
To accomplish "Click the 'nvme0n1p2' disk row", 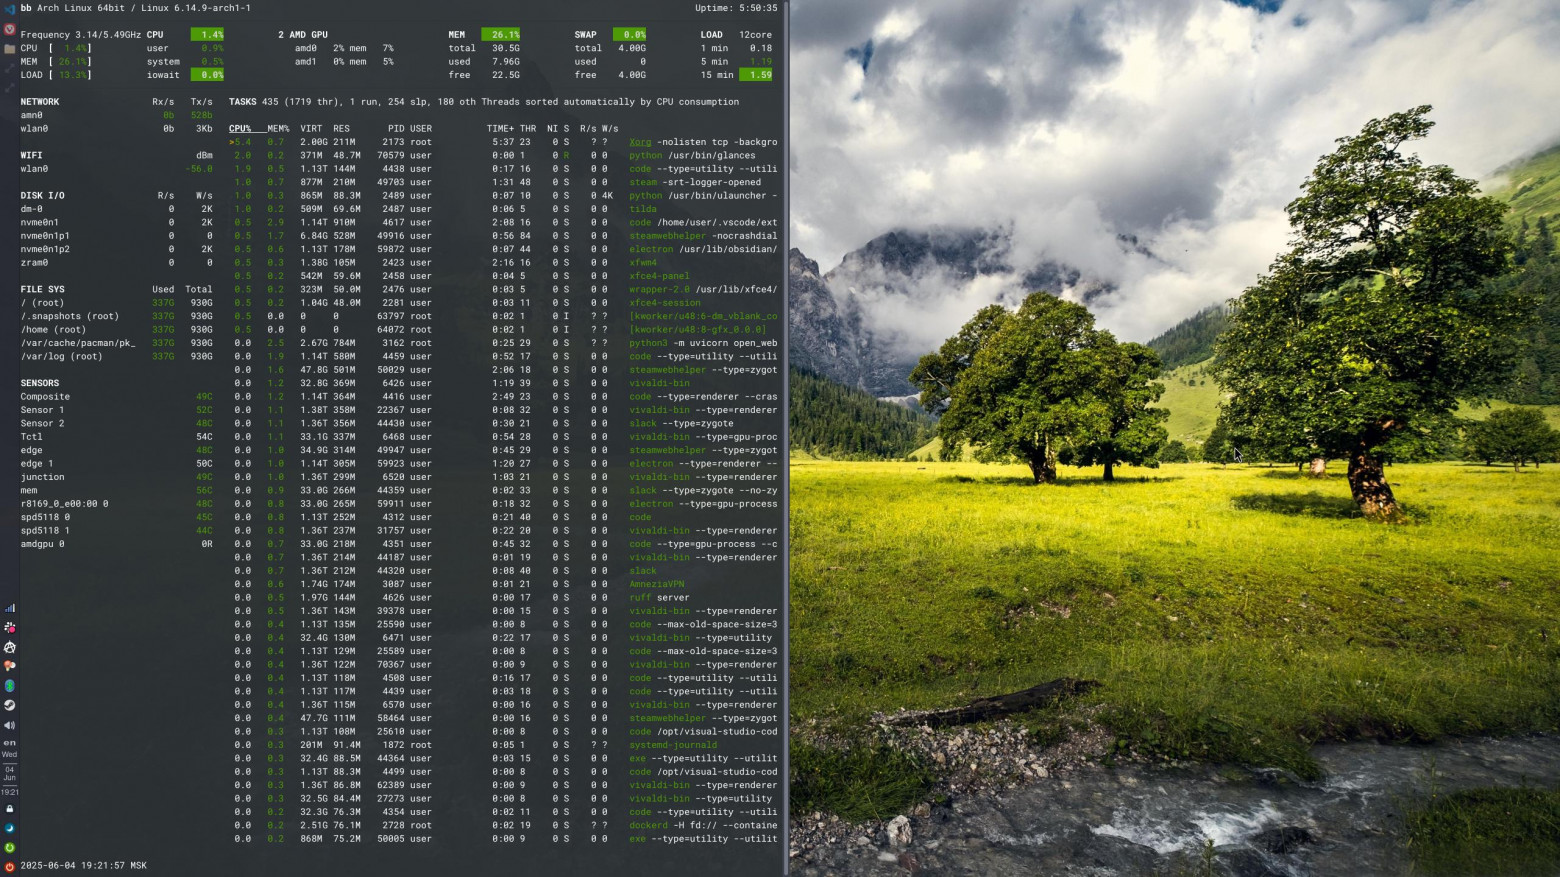I will [x=116, y=250].
